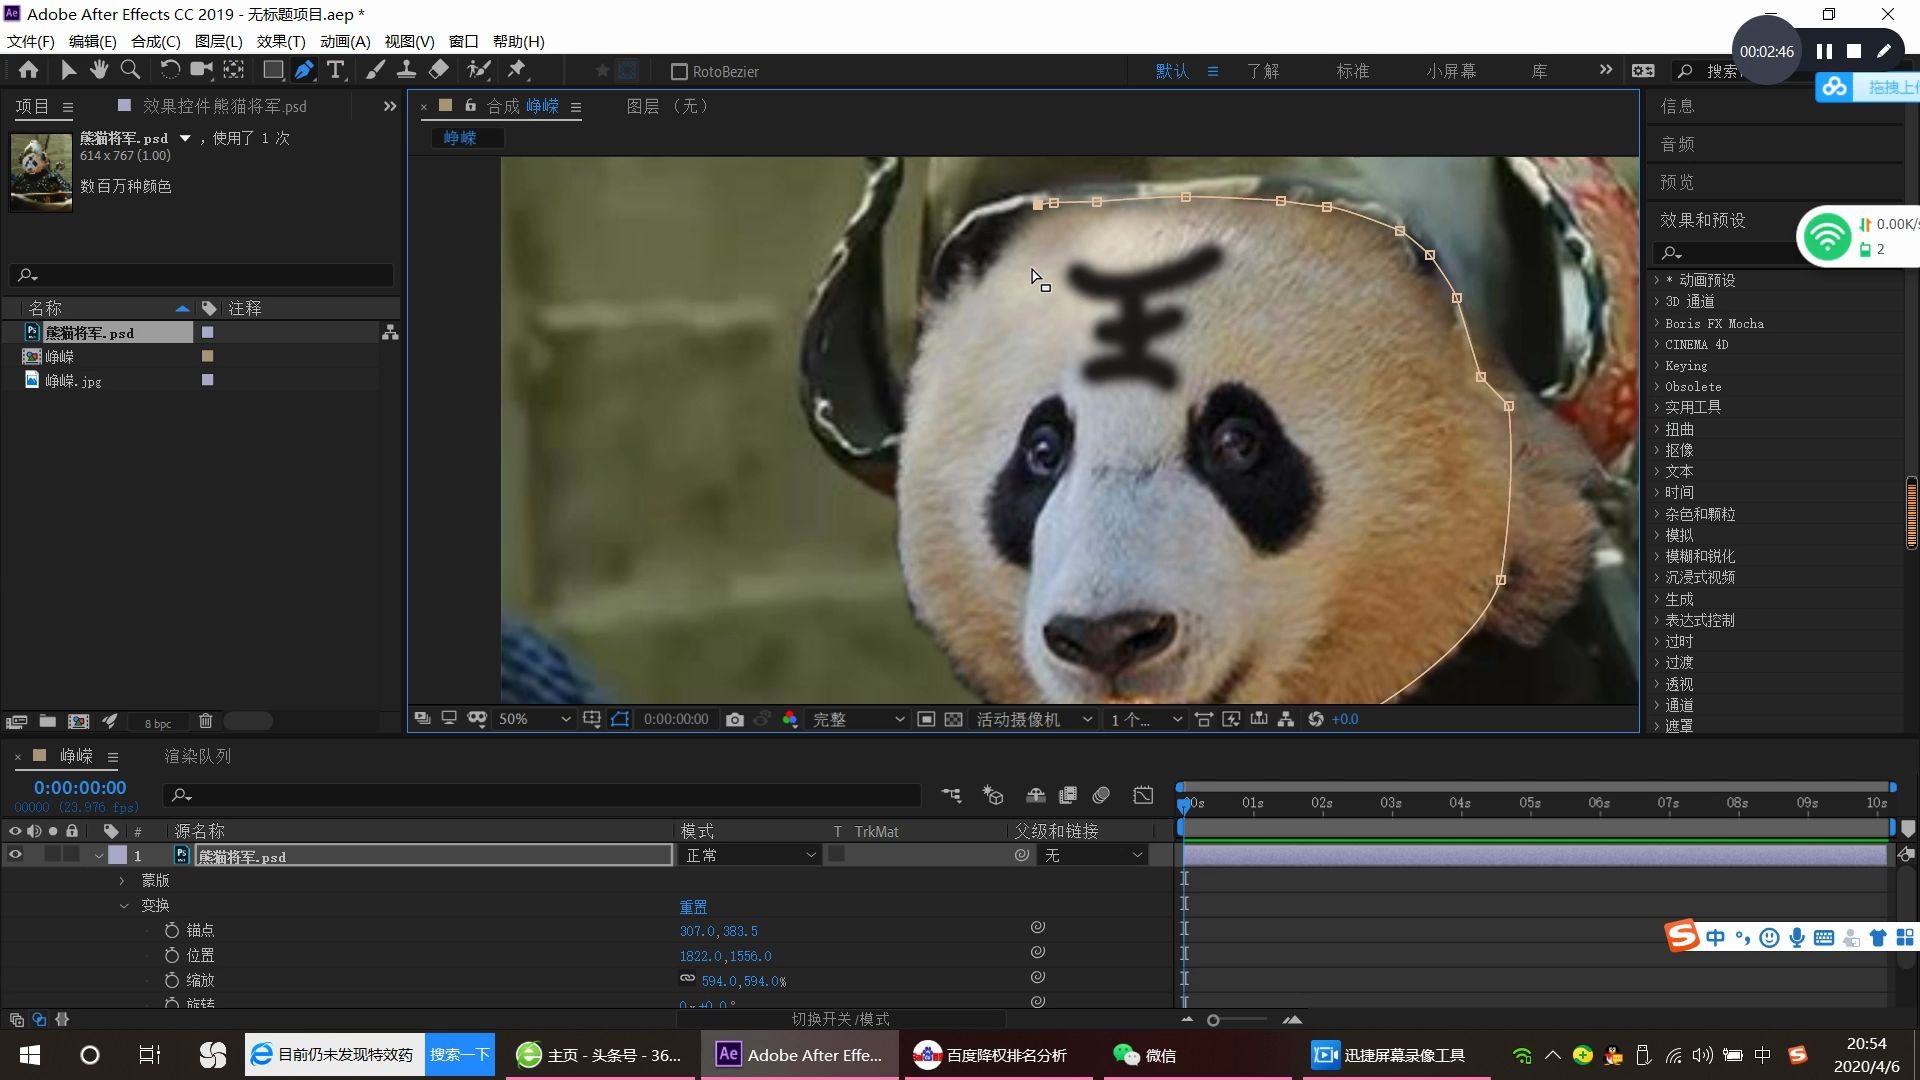This screenshot has width=1920, height=1080.
Task: Click the 重置 transform reset link
Action: coord(693,906)
